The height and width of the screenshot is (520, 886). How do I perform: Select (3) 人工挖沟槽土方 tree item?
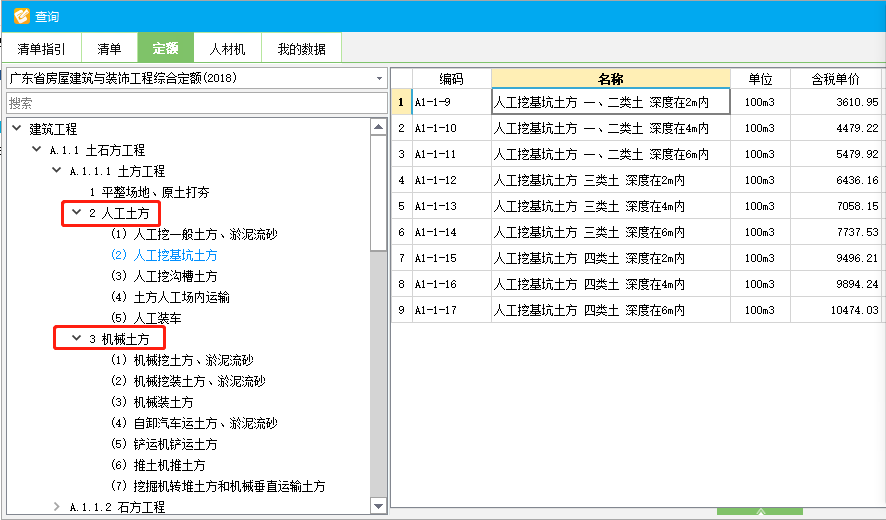click(x=164, y=275)
